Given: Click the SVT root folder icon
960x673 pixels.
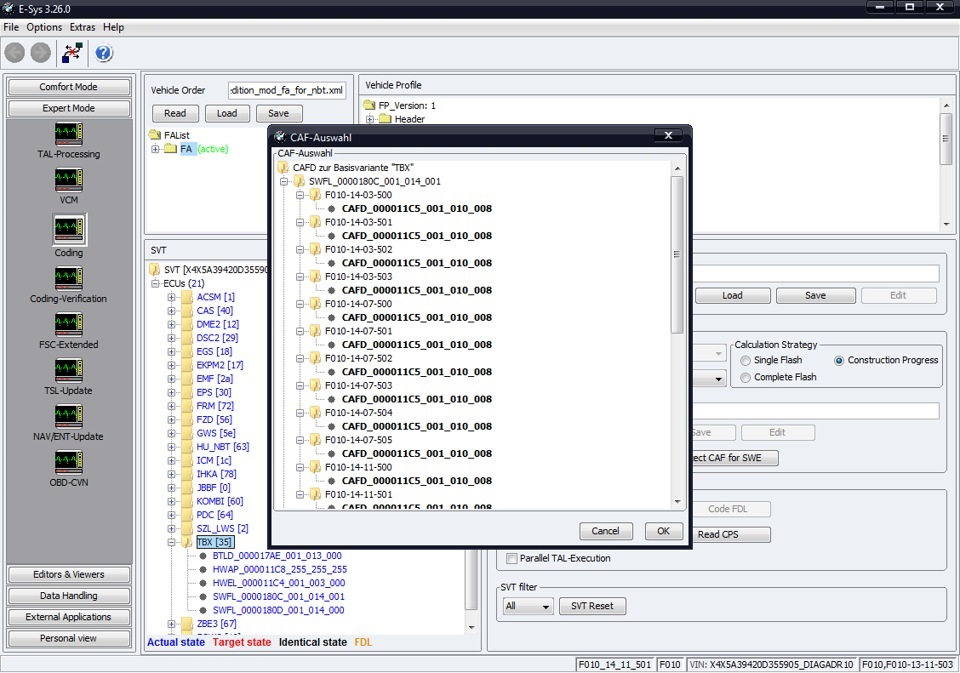Looking at the screenshot, I should (x=155, y=269).
